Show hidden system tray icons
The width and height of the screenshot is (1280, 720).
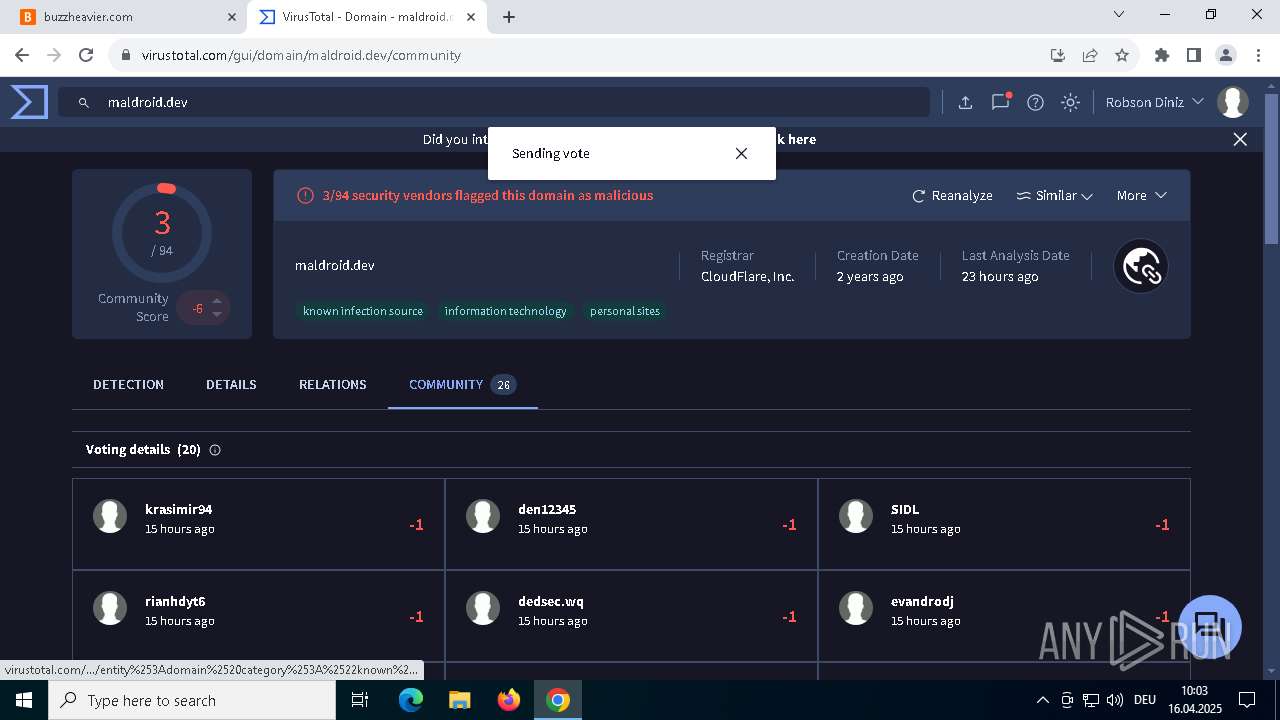pos(1042,700)
